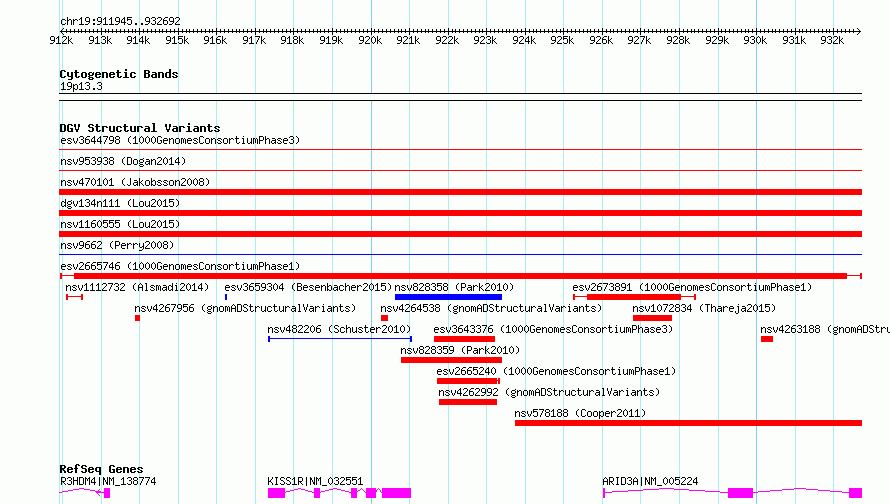The width and height of the screenshot is (890, 504).
Task: Click the small red nsv4267956 marker
Action: tap(137, 318)
